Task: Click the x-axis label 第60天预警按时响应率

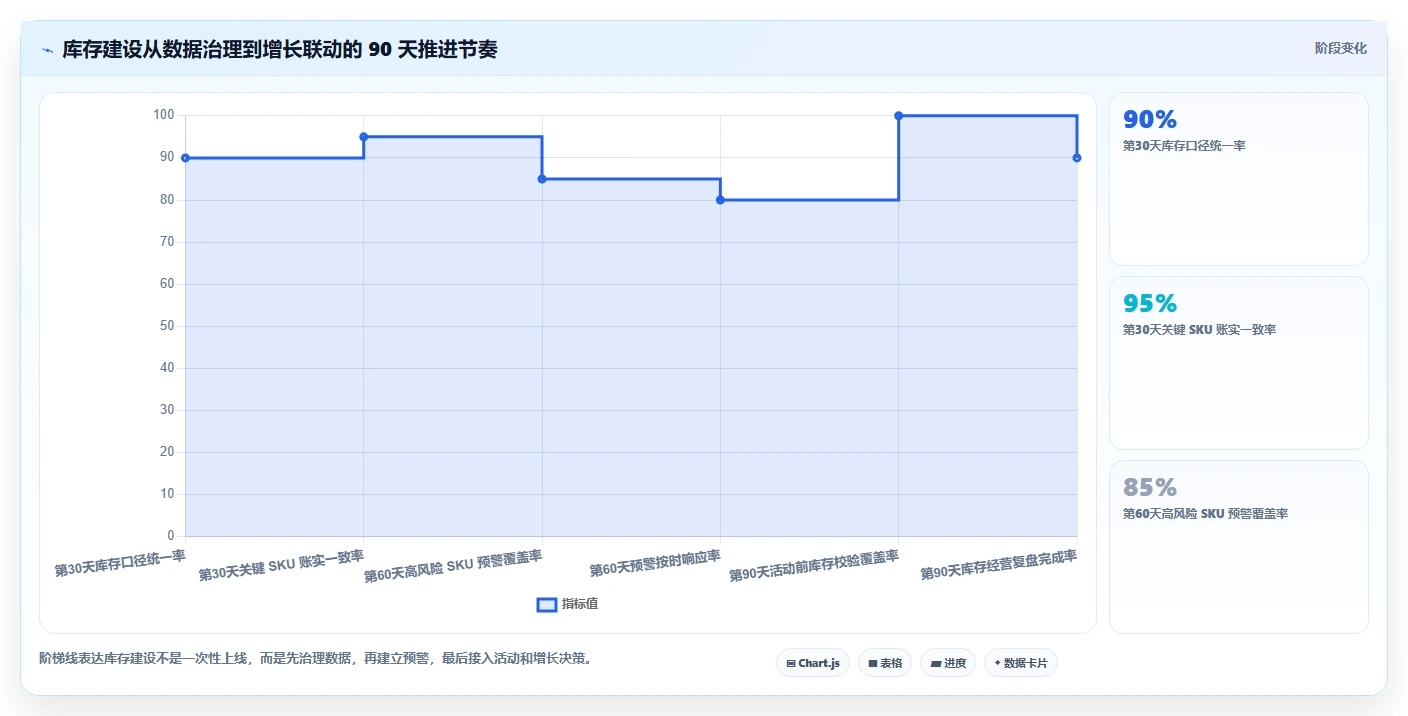Action: [x=655, y=563]
